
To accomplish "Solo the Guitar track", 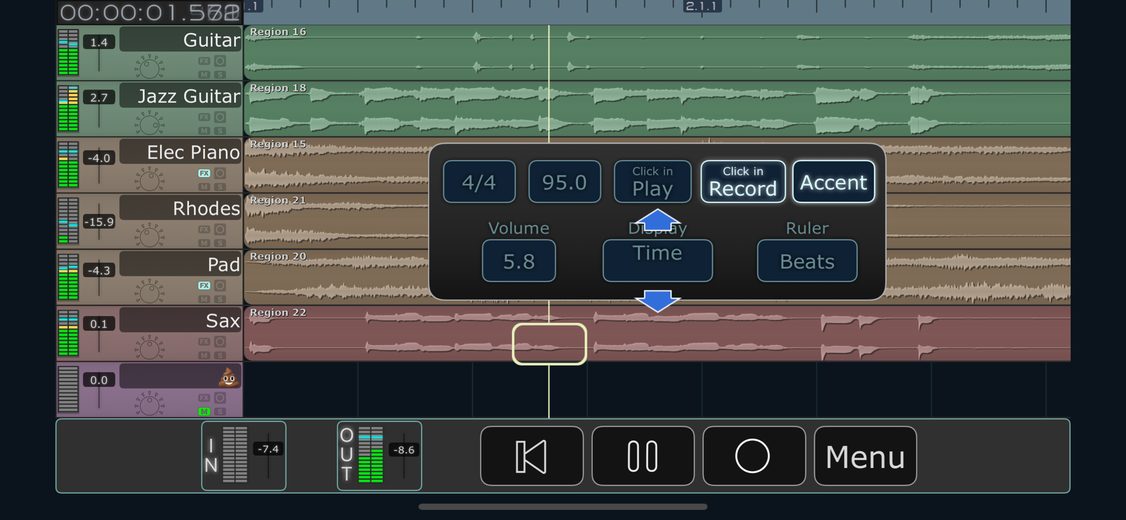I will click(220, 74).
